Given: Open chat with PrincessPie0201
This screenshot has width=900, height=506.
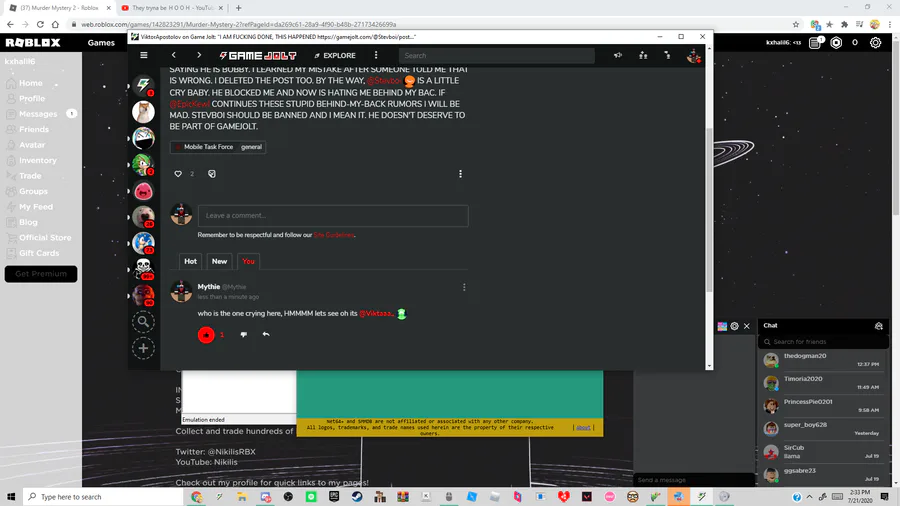Looking at the screenshot, I should 823,406.
